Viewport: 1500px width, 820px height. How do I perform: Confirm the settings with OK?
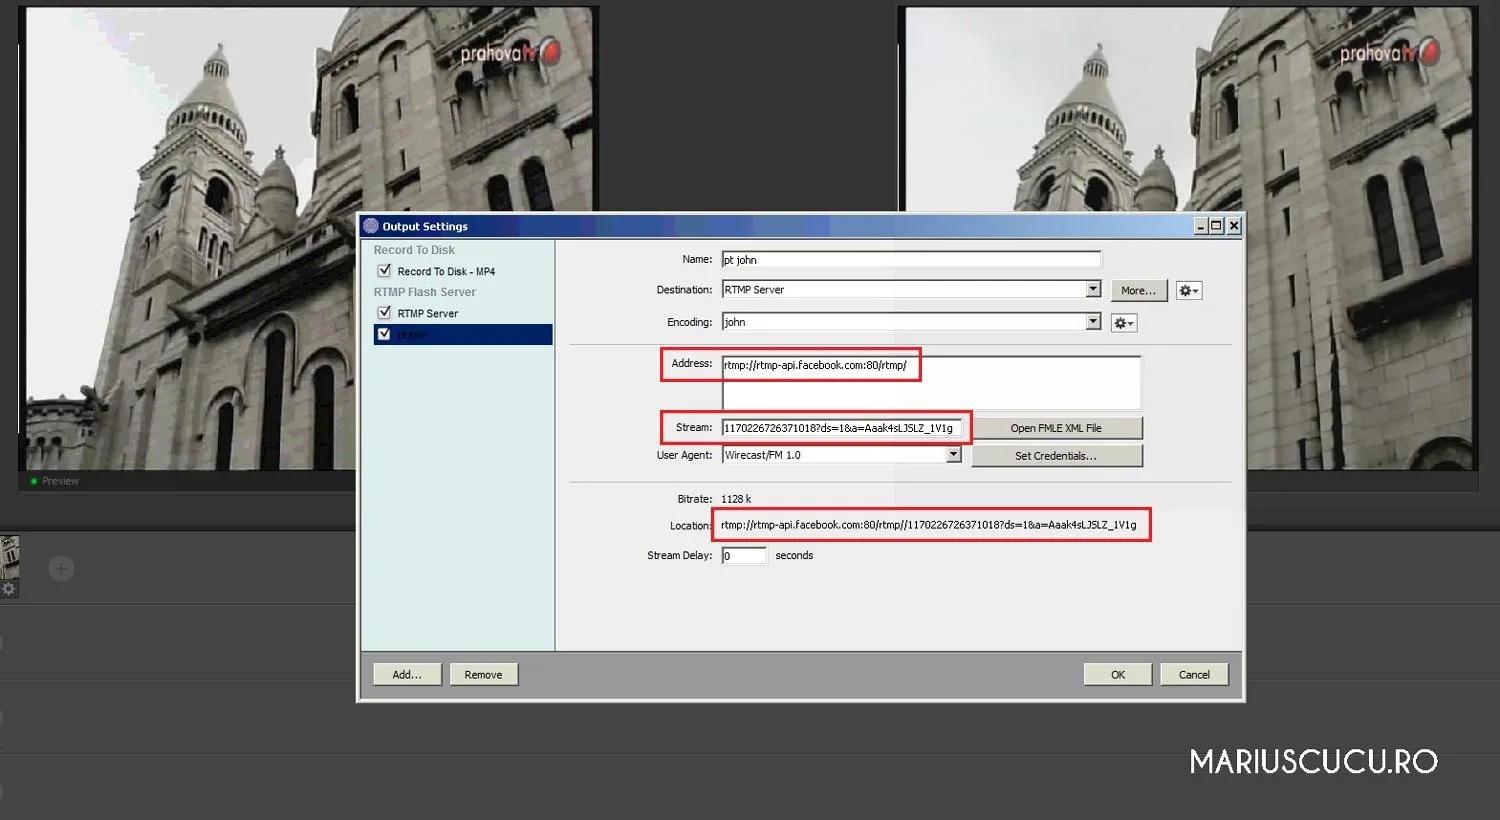coord(1118,675)
